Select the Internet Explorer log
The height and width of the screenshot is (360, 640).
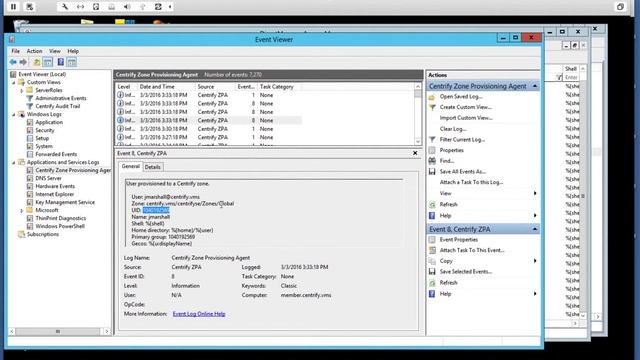pos(55,194)
